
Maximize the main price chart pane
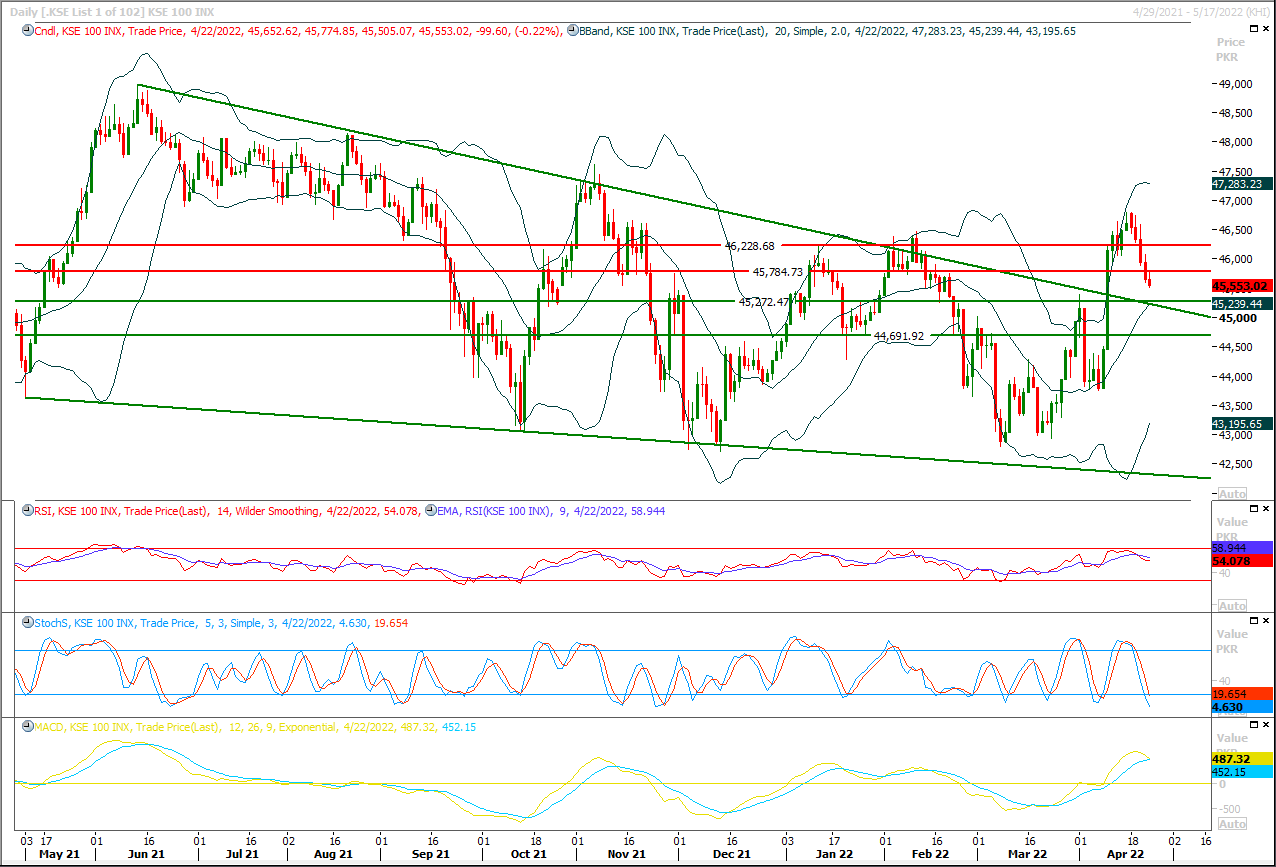pyautogui.click(x=1254, y=30)
